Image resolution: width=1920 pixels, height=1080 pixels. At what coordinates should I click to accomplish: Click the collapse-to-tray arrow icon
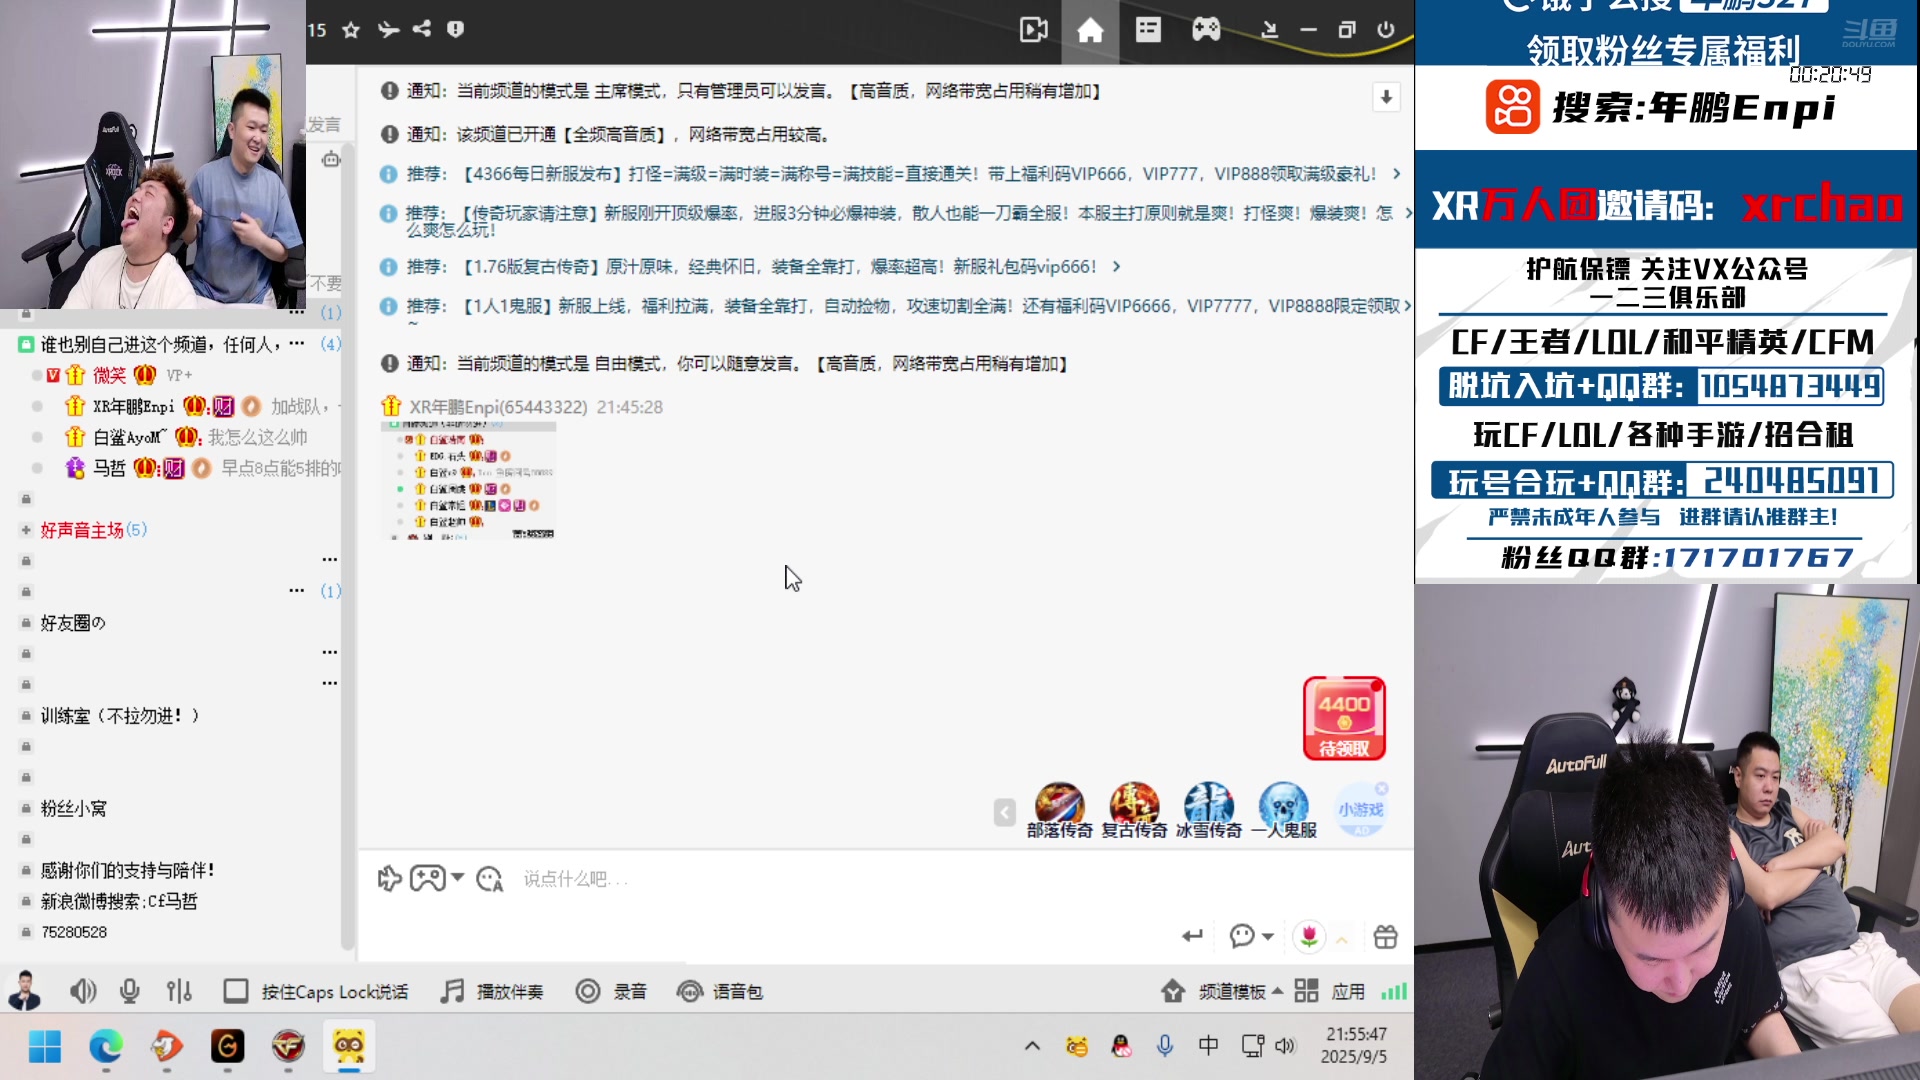1270,30
